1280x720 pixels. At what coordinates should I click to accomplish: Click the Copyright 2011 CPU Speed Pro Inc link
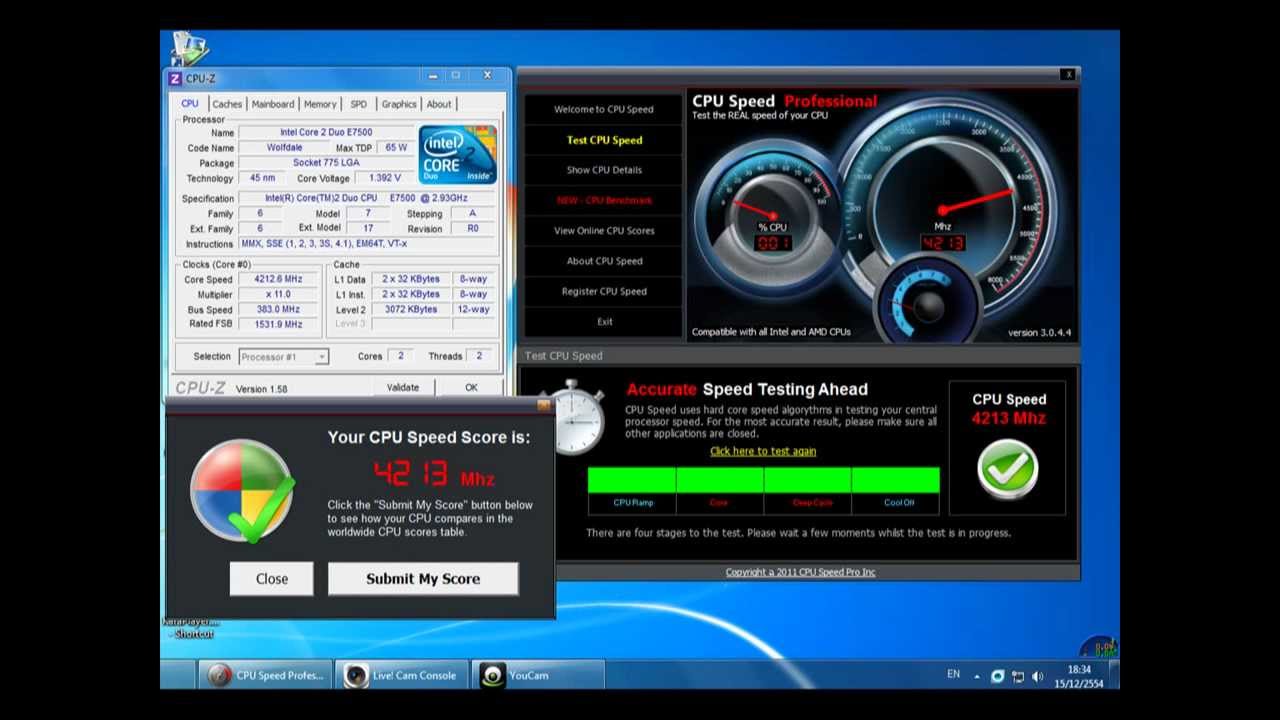[800, 572]
